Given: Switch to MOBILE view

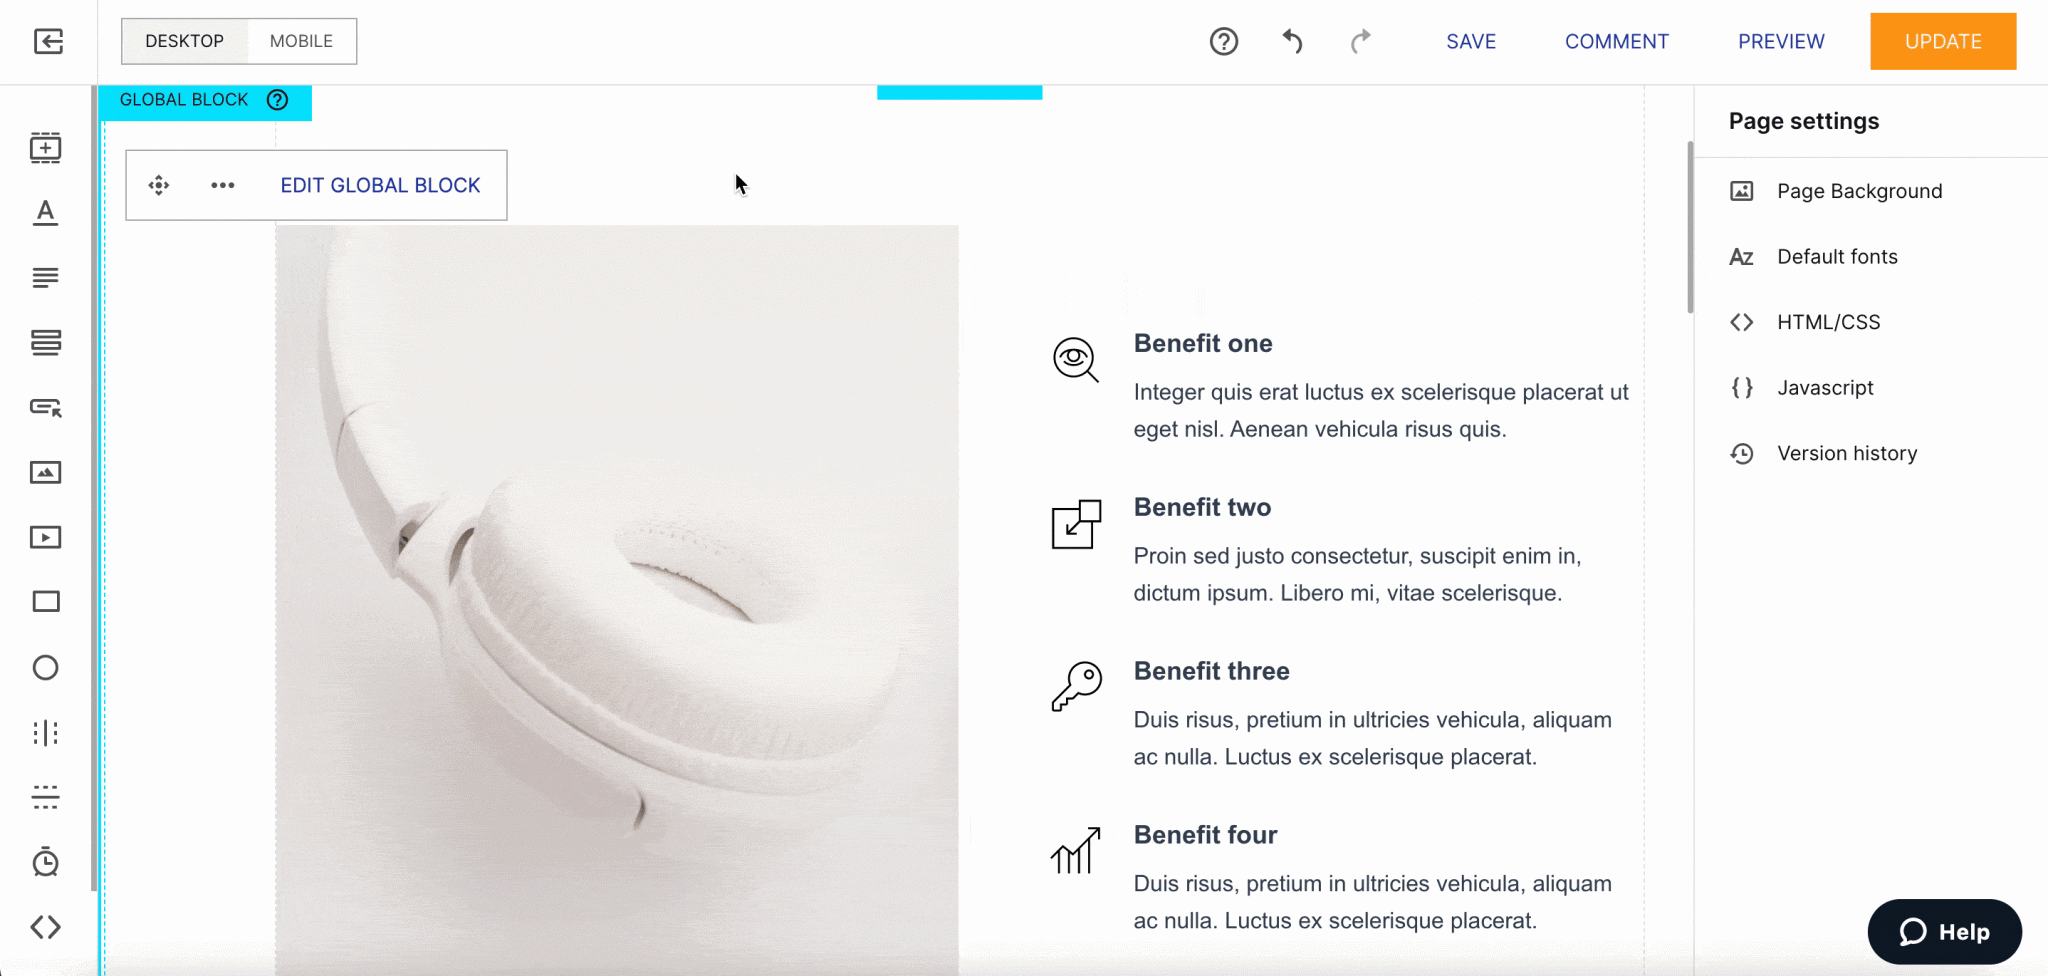Looking at the screenshot, I should tap(301, 41).
